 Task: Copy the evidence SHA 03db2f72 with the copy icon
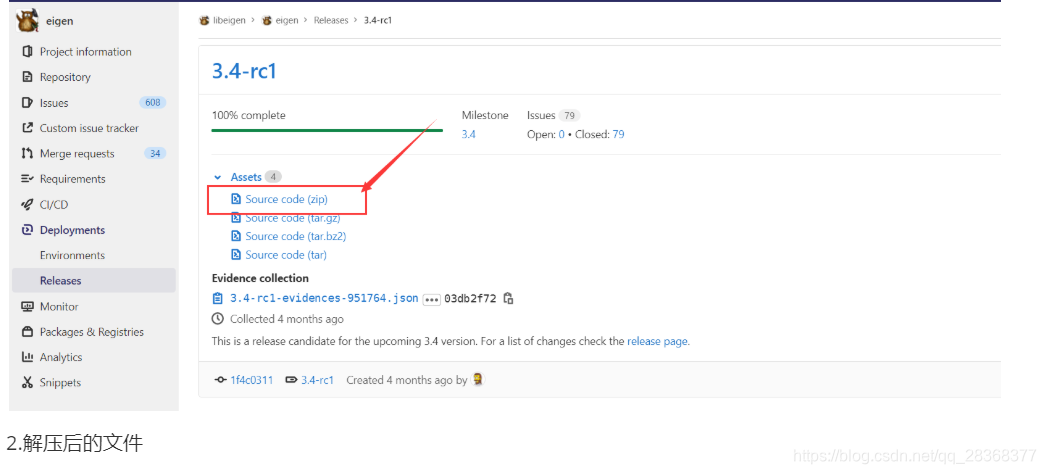(508, 298)
